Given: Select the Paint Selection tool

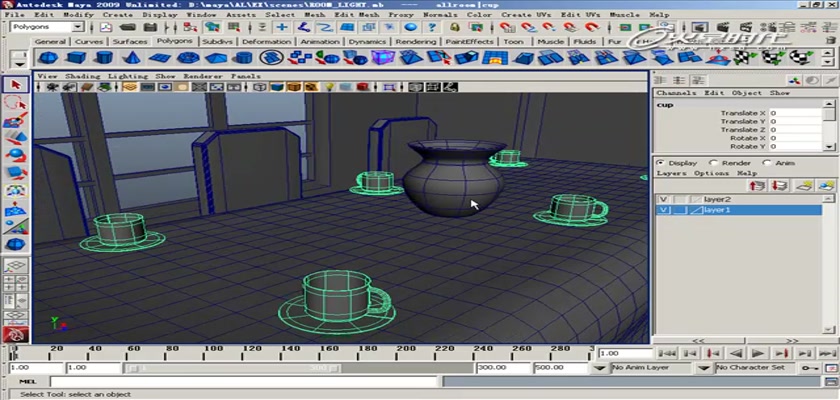Looking at the screenshot, I should [16, 120].
